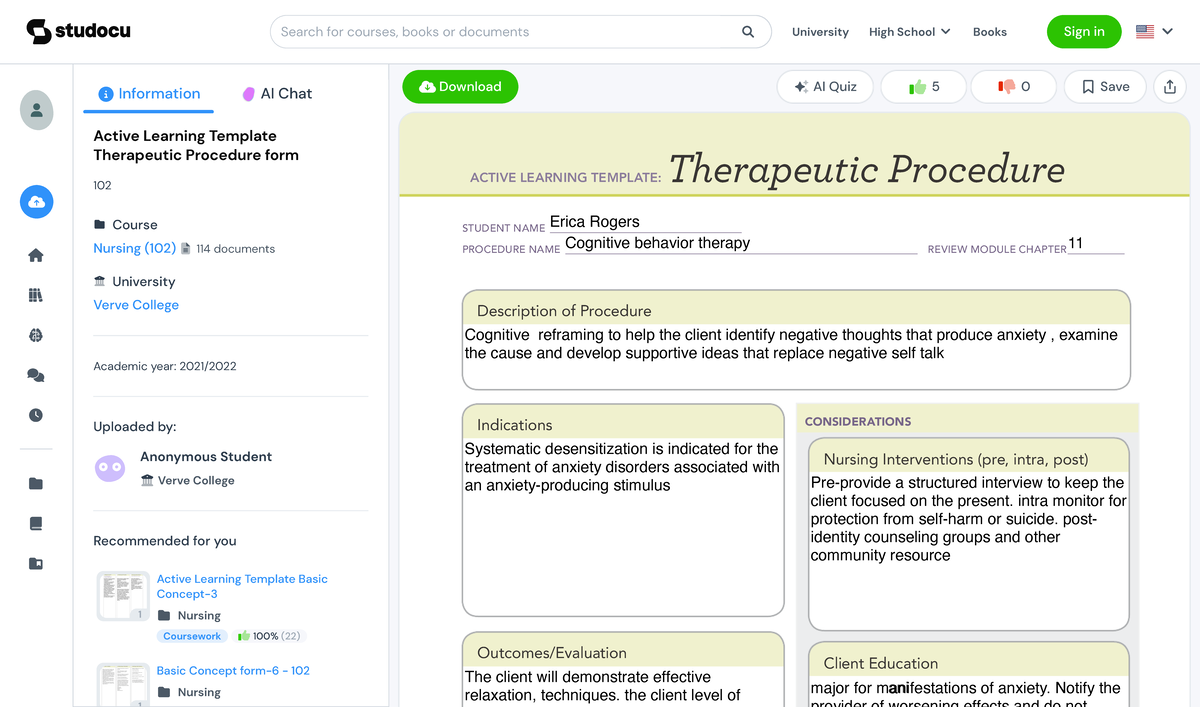Select the Home icon in the sidebar
Image resolution: width=1200 pixels, height=707 pixels.
[36, 255]
